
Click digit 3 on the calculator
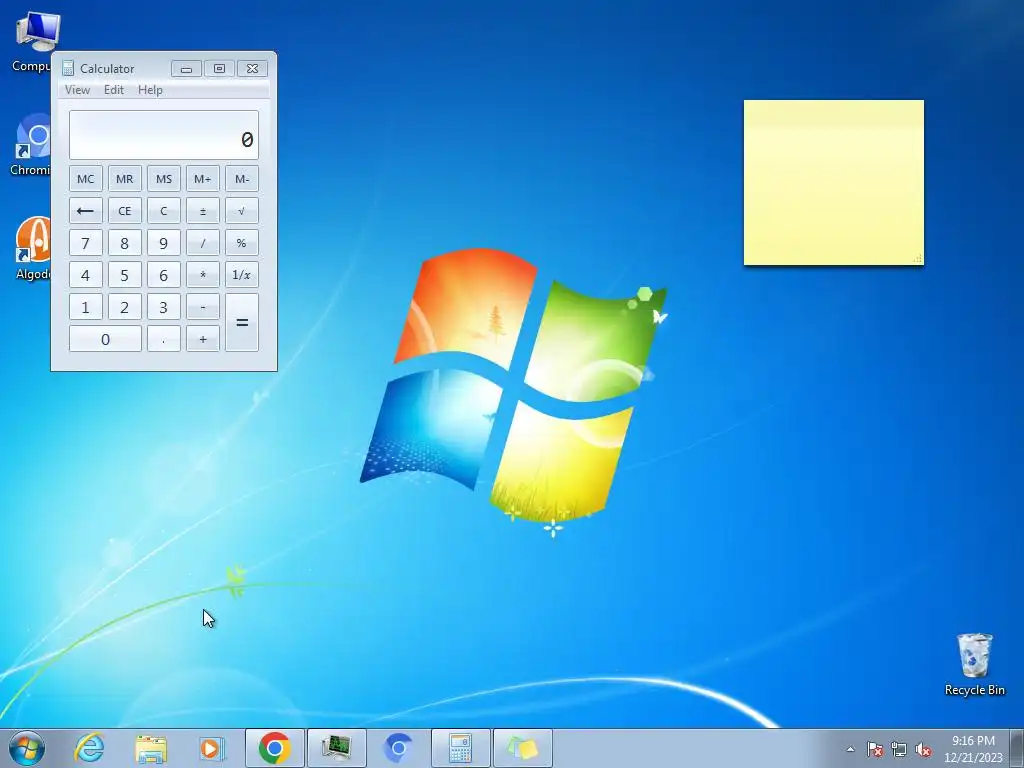tap(163, 307)
